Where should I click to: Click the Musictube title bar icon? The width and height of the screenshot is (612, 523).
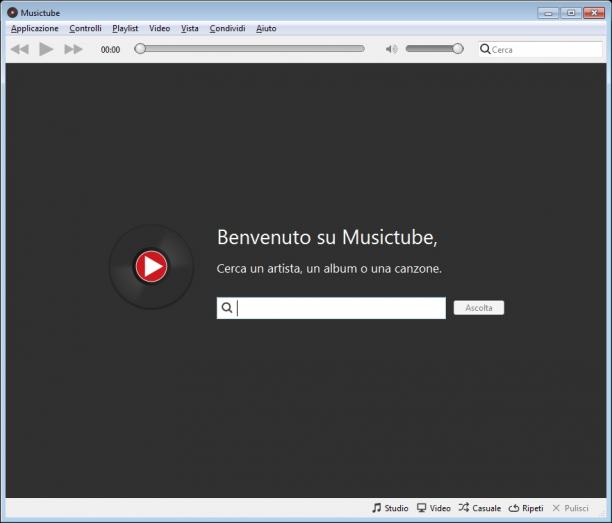pyautogui.click(x=12, y=12)
